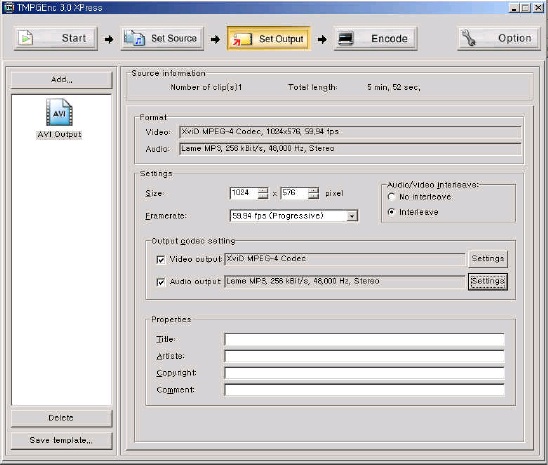Click the Encode film icon

[346, 38]
